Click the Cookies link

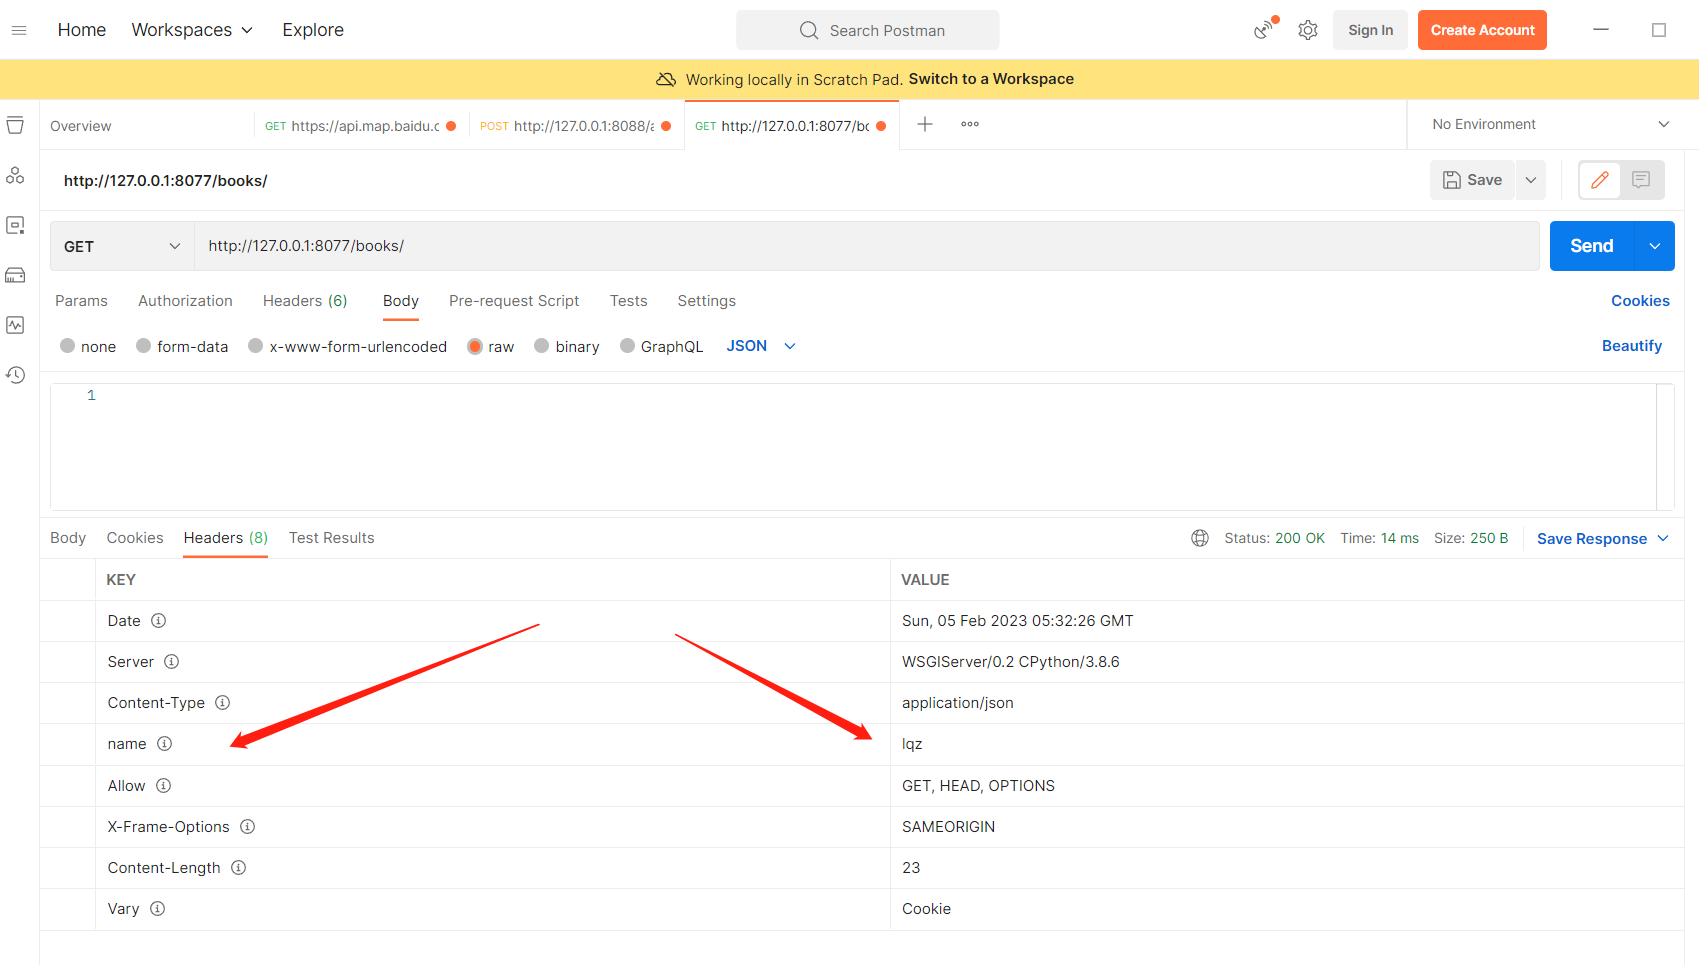point(1640,301)
